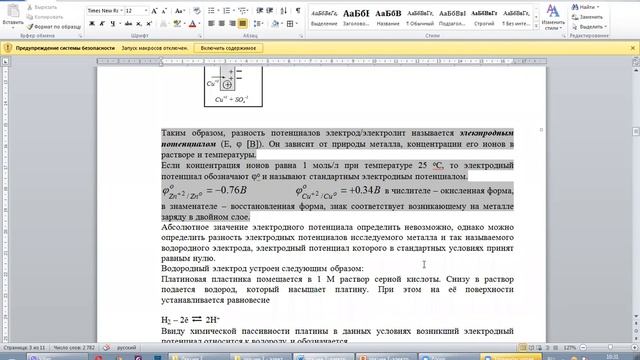
Task: Increase paragraph indent
Action: point(270,11)
